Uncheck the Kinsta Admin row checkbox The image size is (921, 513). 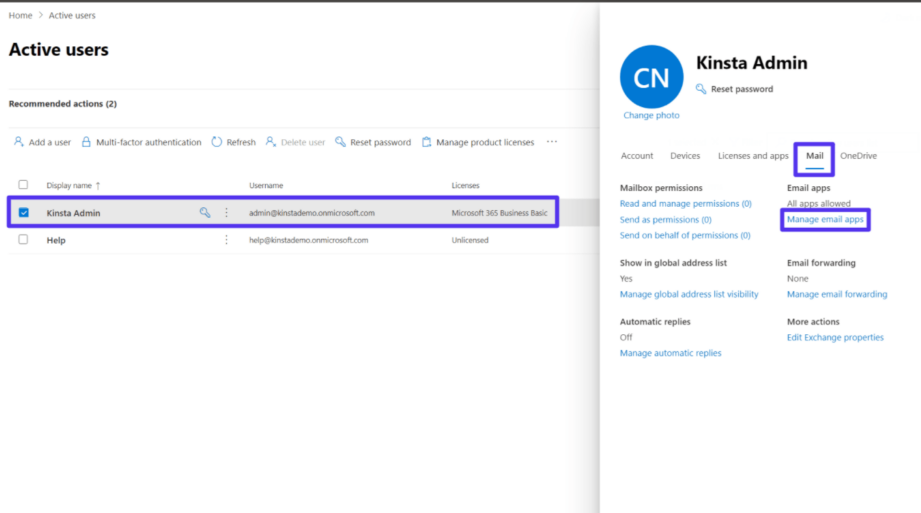[23, 213]
